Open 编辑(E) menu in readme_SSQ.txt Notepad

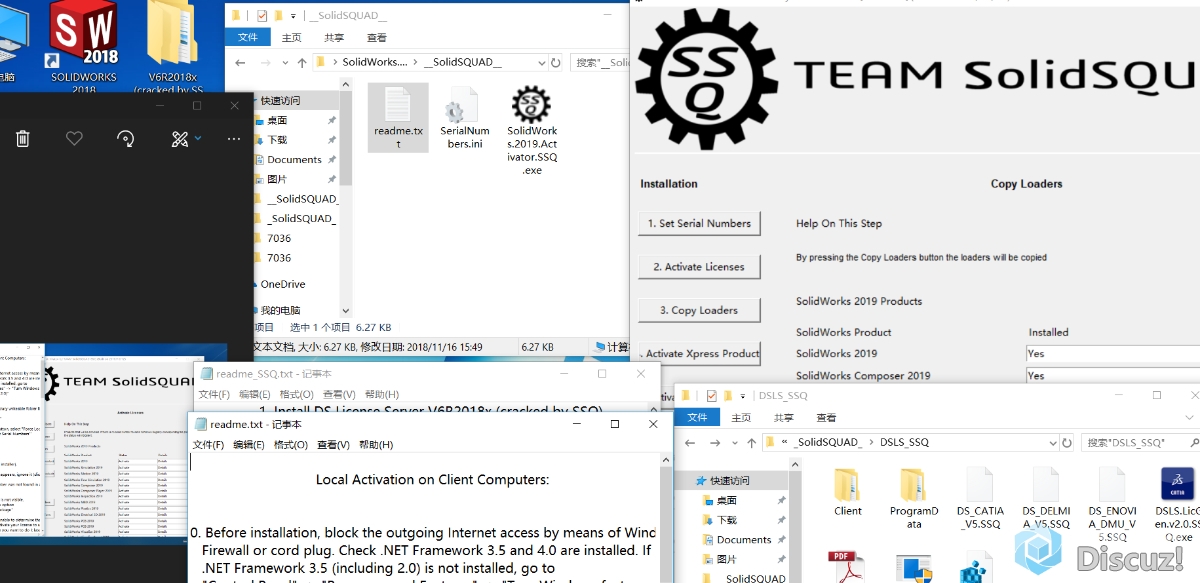point(253,394)
